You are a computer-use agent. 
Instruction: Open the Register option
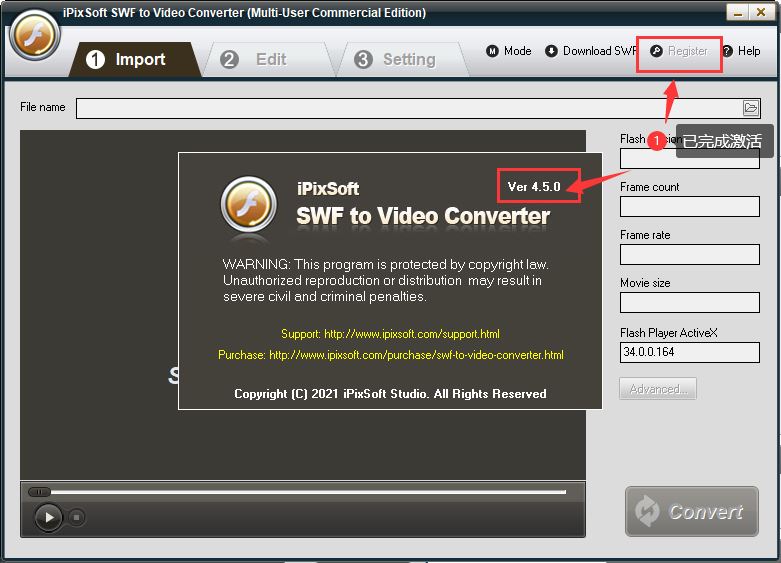pyautogui.click(x=679, y=51)
